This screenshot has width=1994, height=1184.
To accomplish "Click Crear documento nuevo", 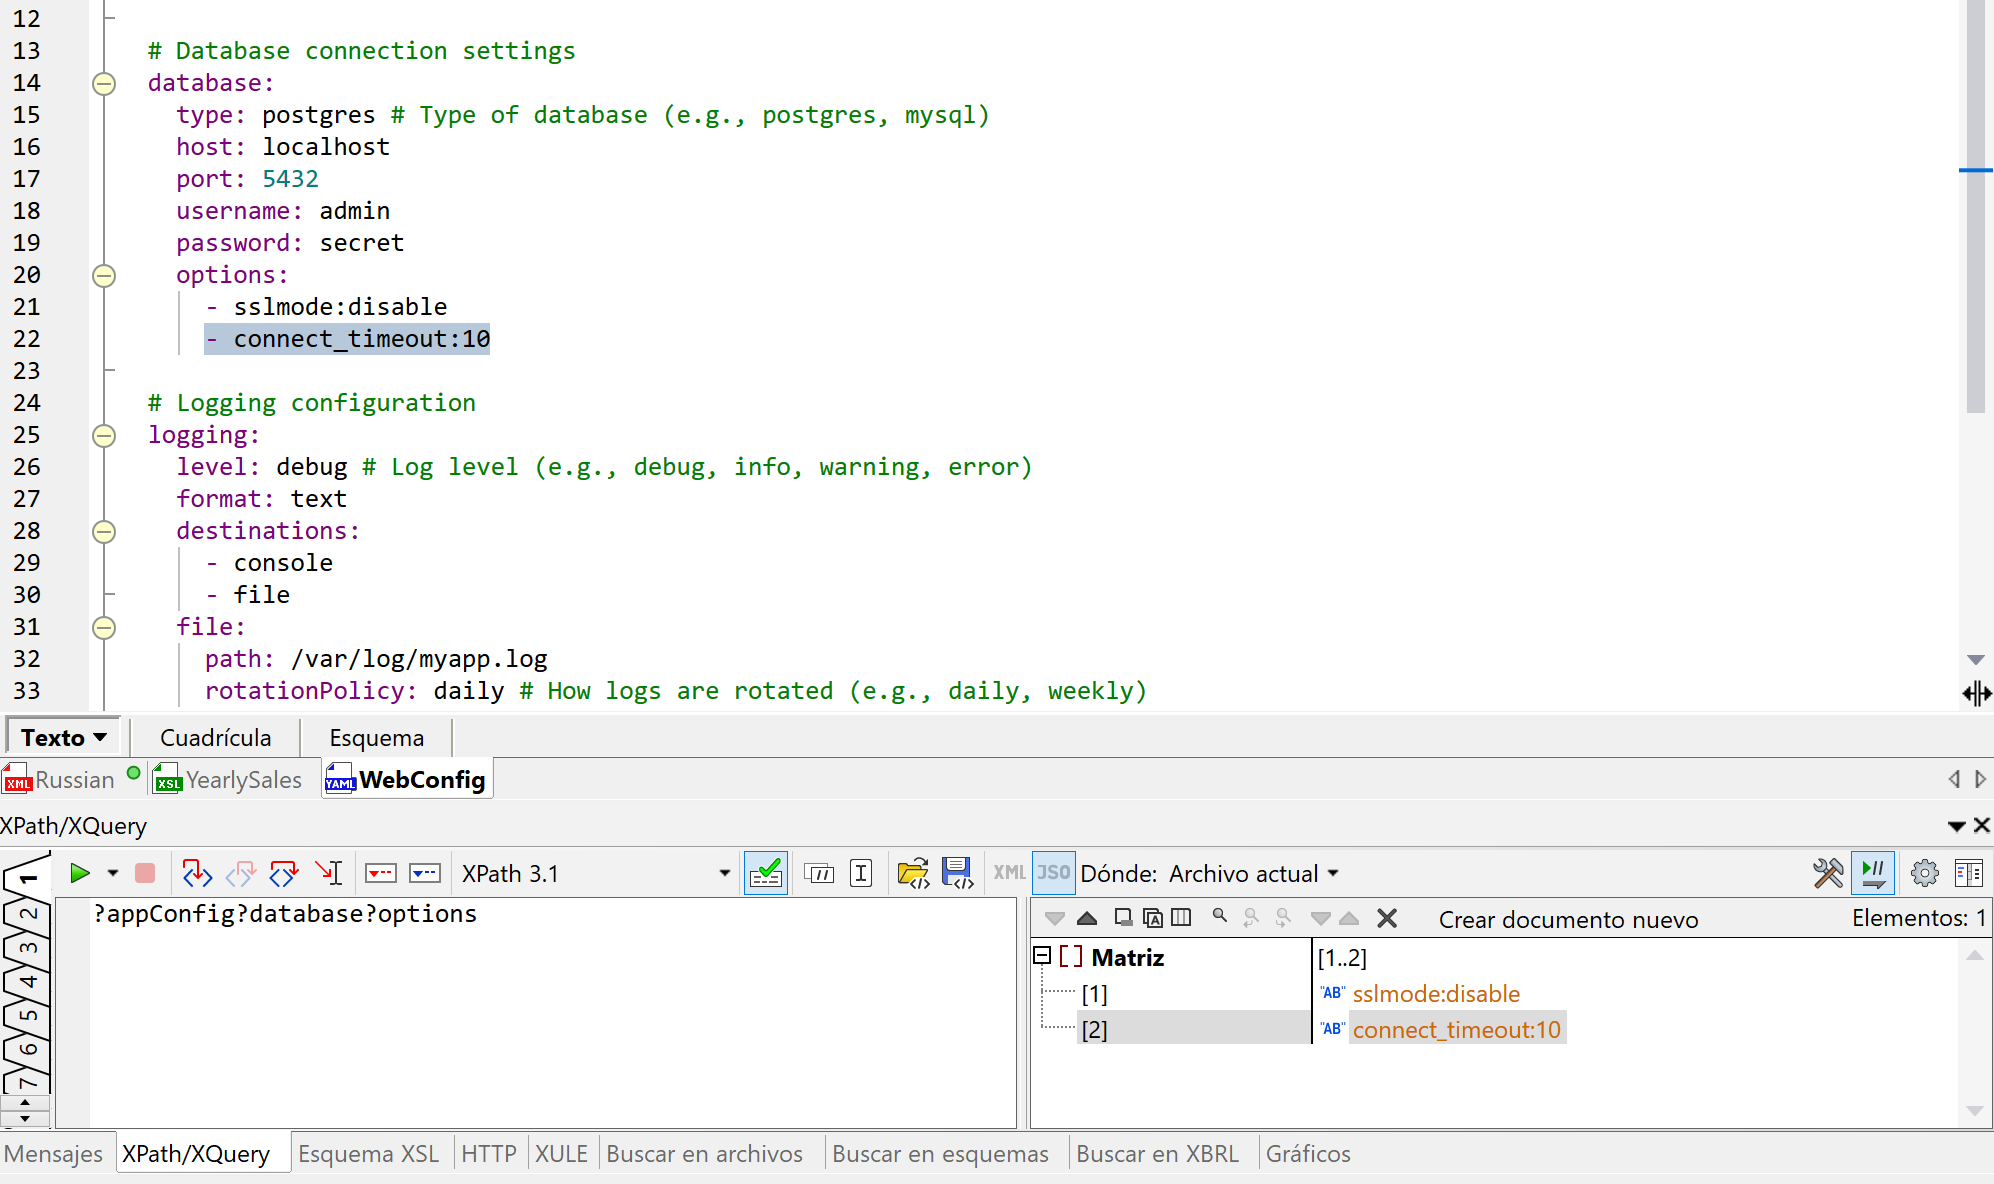I will 1567,919.
